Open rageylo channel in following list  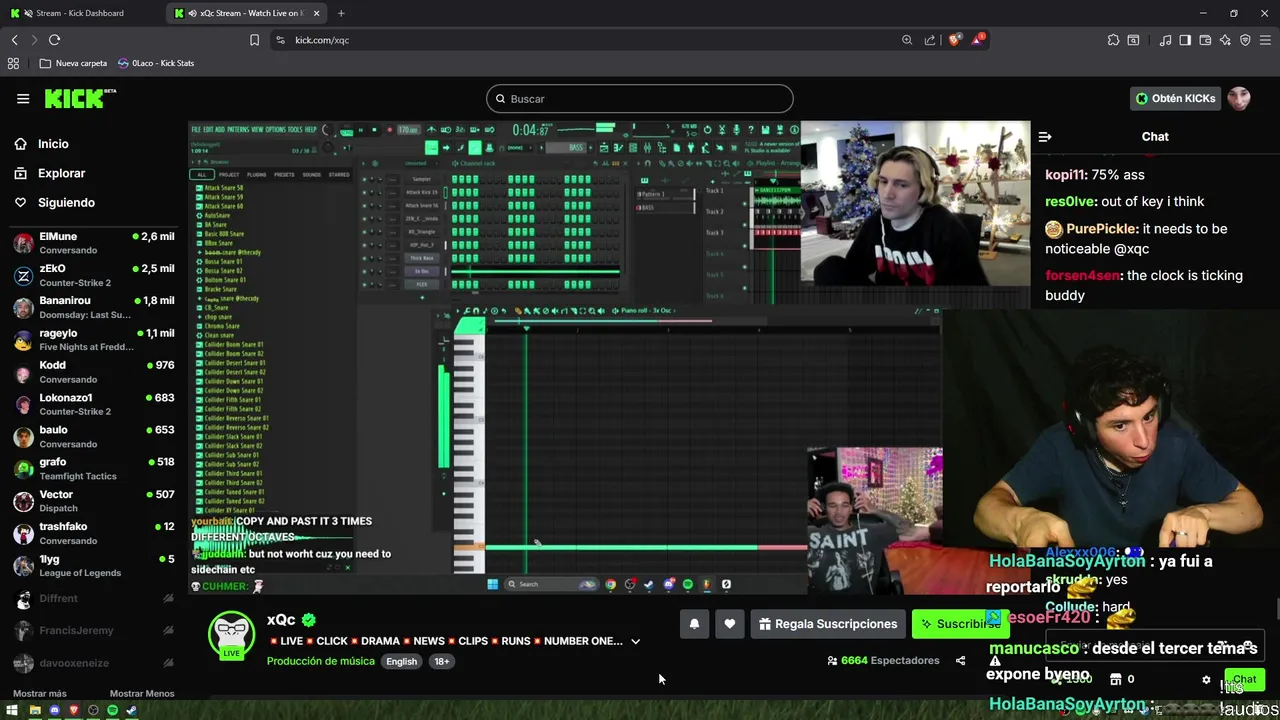pos(94,340)
